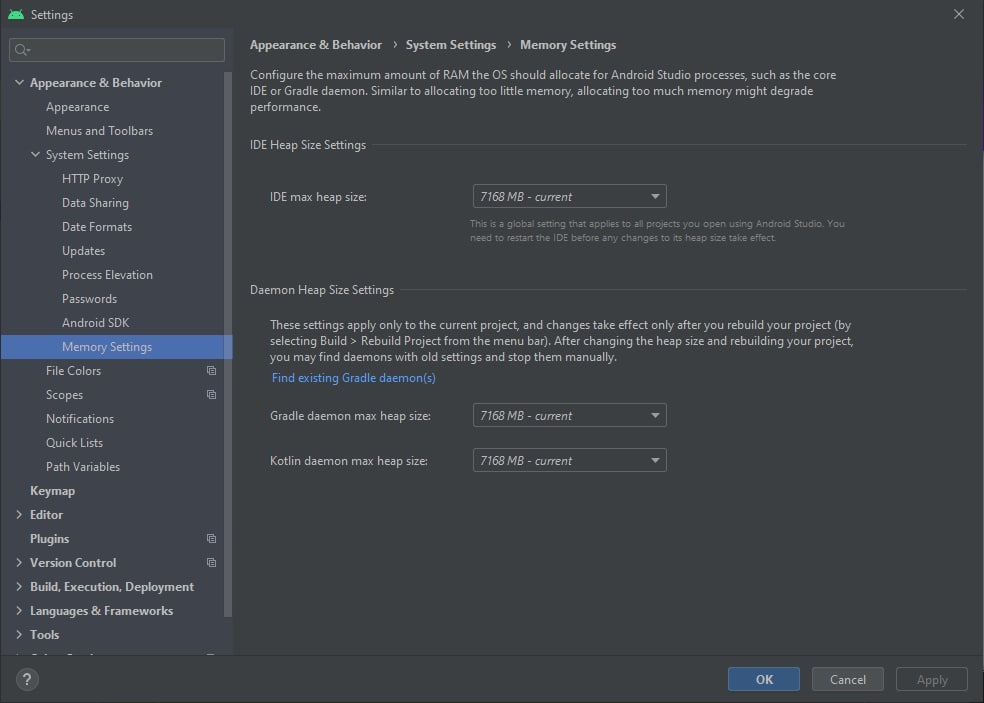Open Gradle daemon max heap size dropdown

(569, 416)
